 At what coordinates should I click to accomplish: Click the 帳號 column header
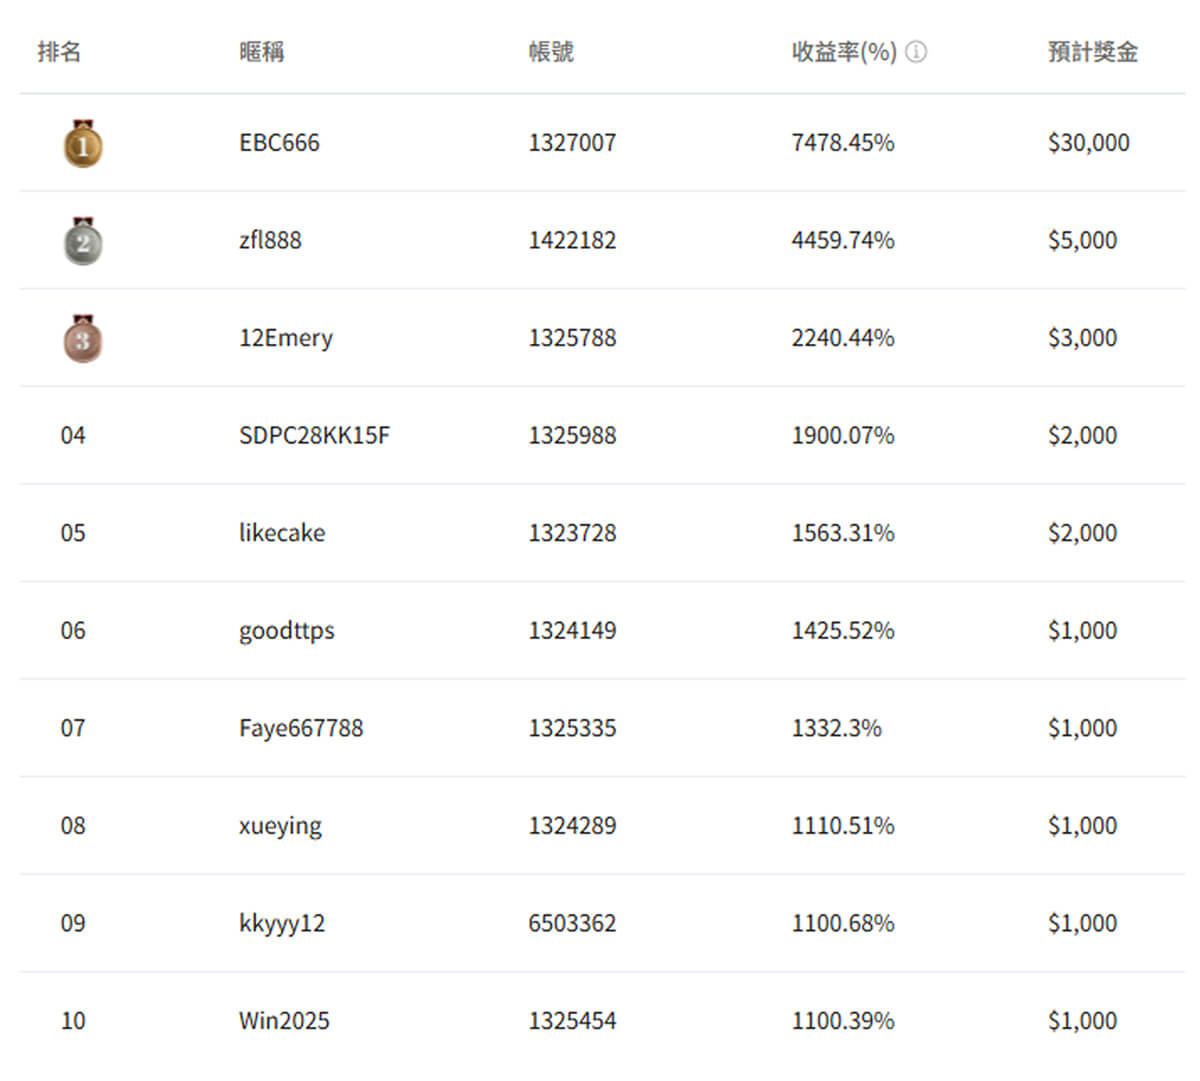[x=551, y=52]
